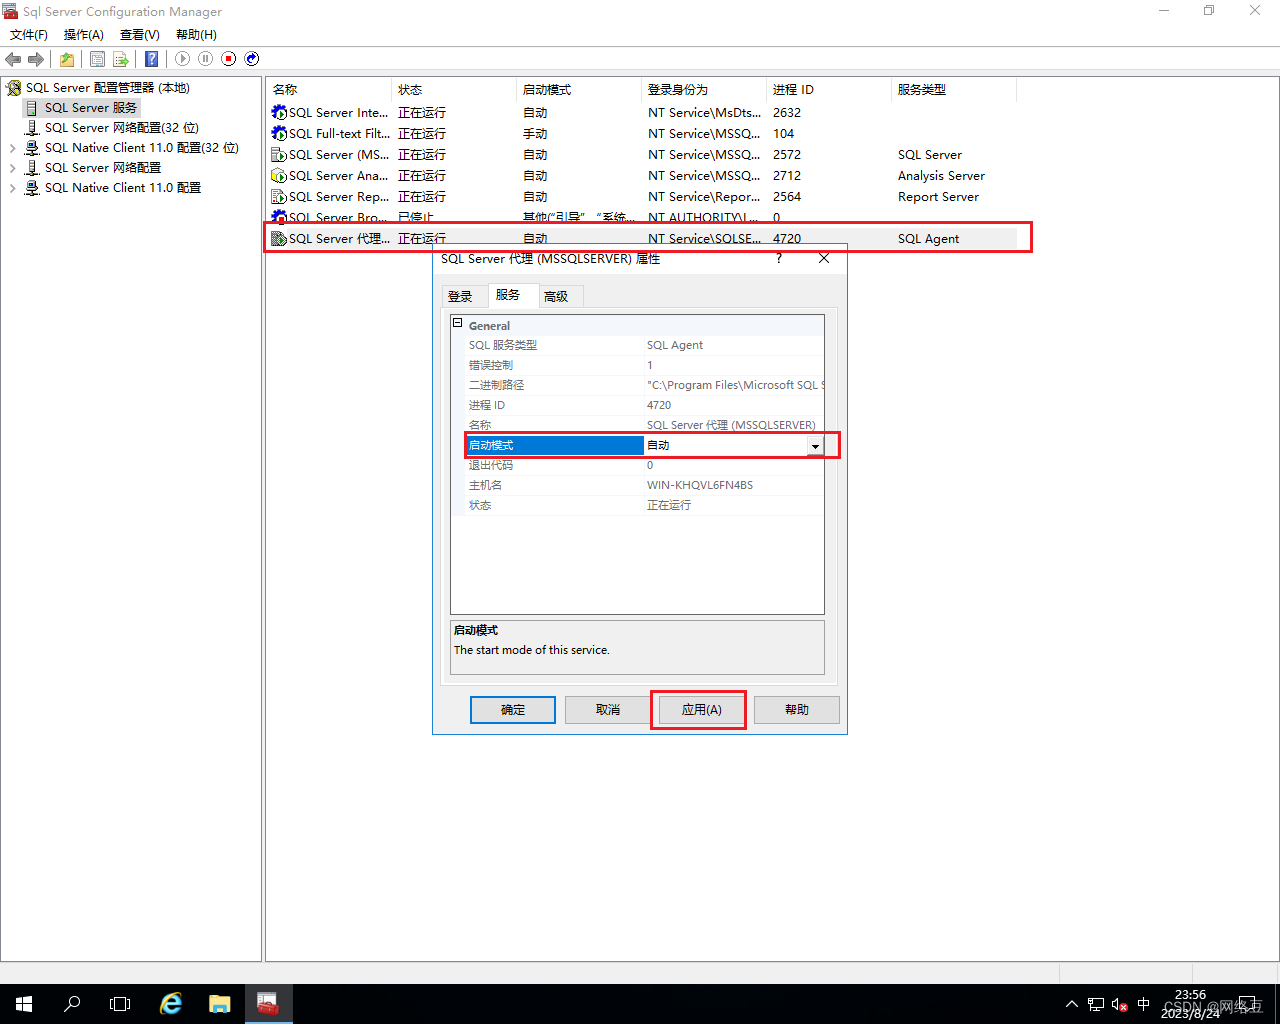The width and height of the screenshot is (1280, 1024).
Task: Expand the SQL Native Client 11.0 配置 node
Action: pyautogui.click(x=13, y=188)
